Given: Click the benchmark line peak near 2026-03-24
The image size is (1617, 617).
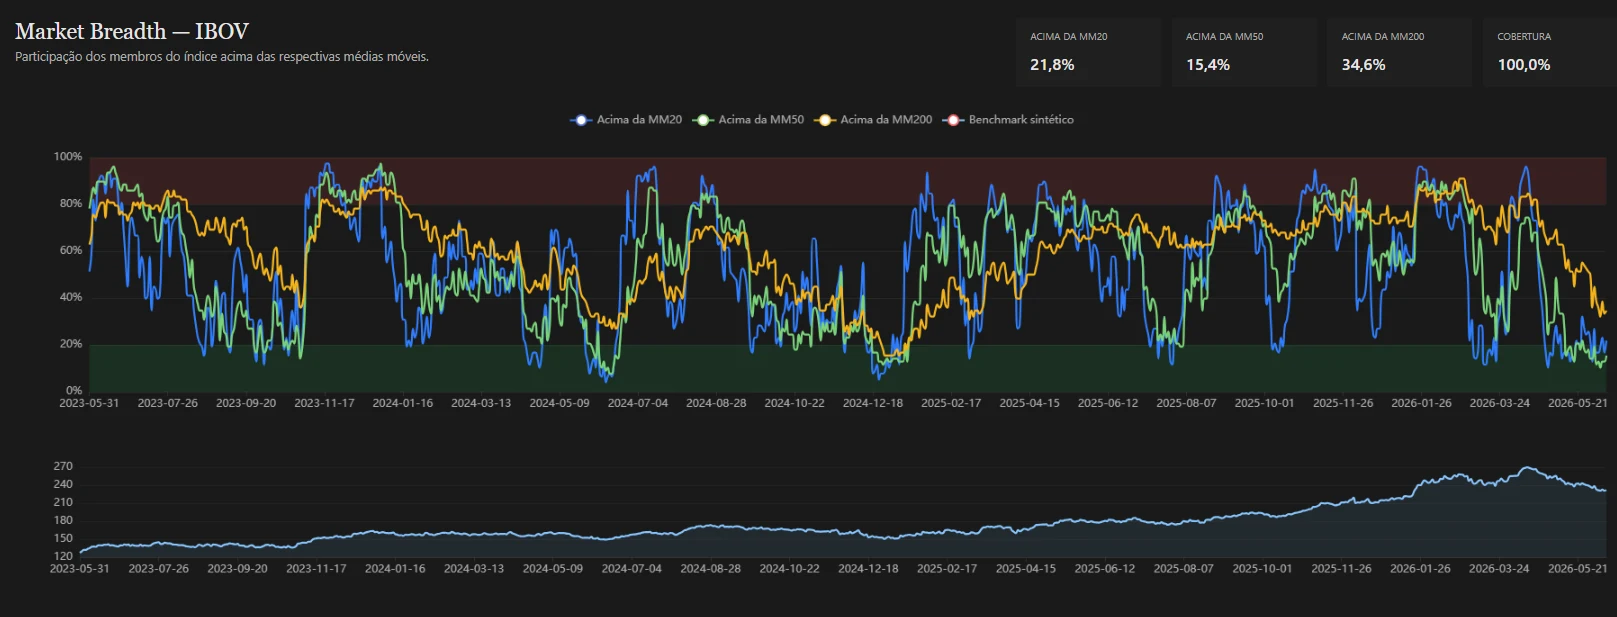Looking at the screenshot, I should coord(1526,467).
